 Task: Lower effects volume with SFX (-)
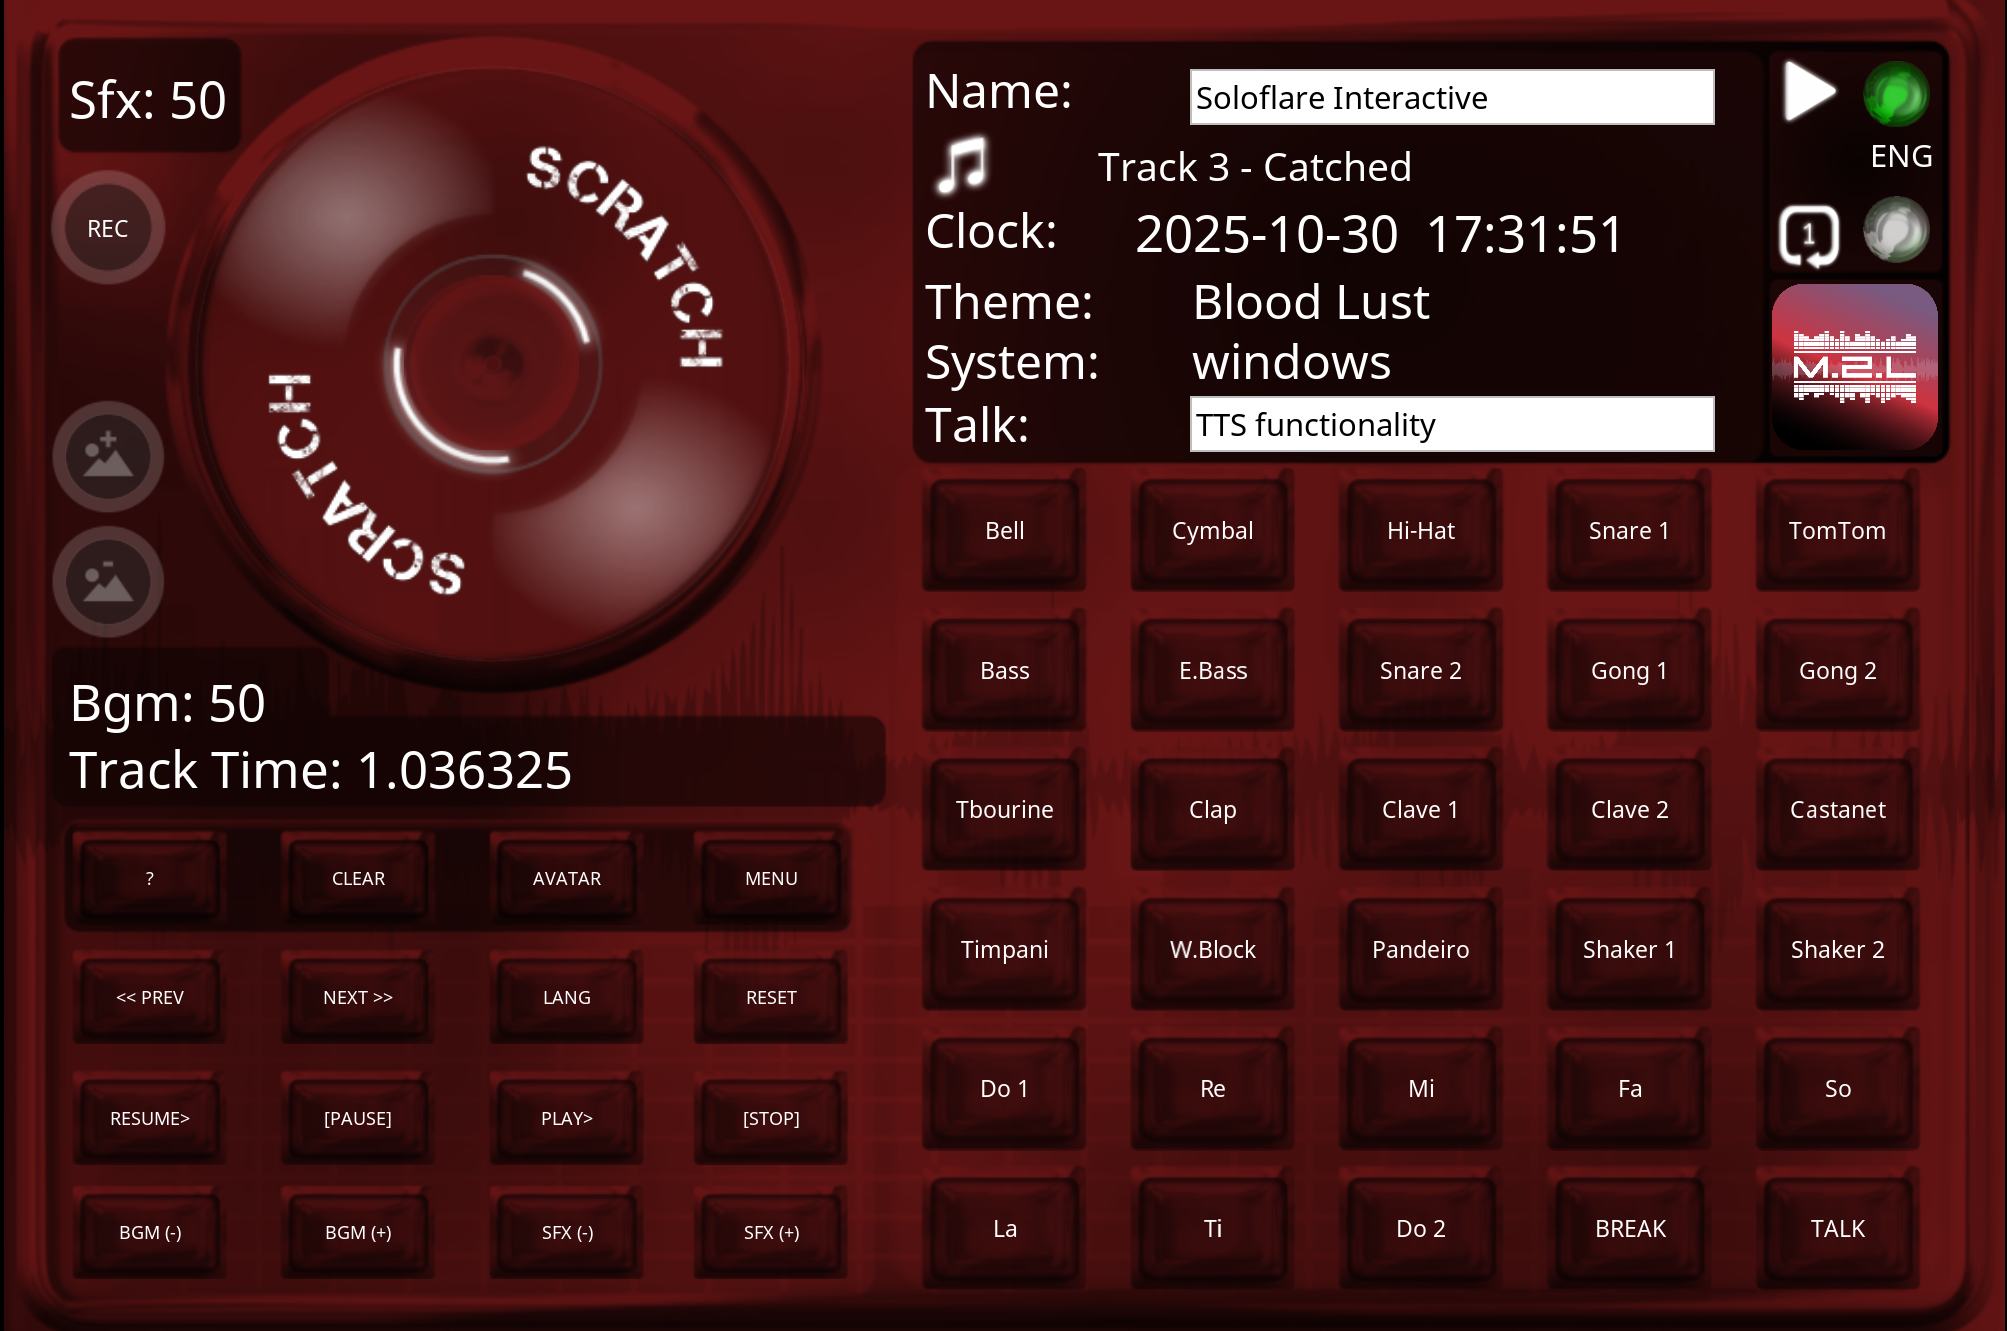pos(566,1232)
